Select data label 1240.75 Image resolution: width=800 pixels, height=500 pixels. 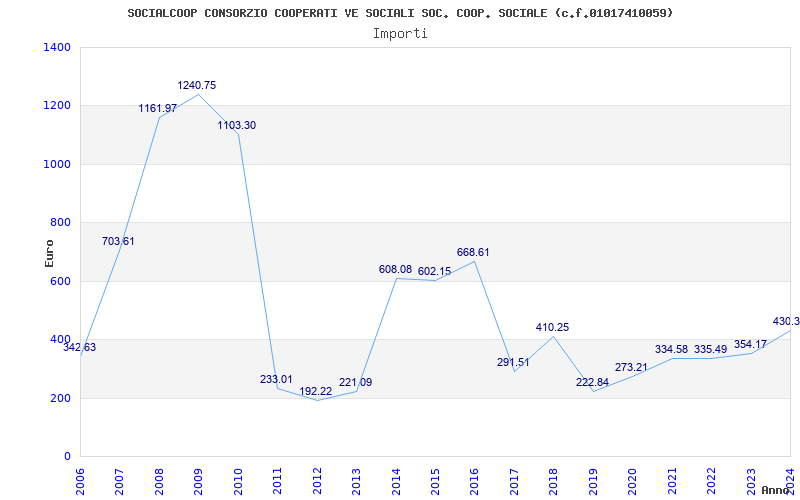[x=196, y=85]
